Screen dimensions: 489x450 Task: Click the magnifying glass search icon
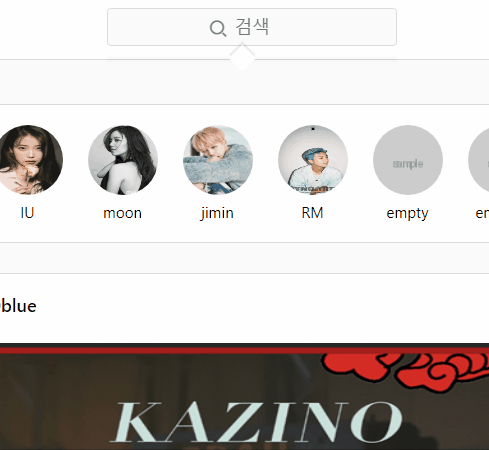click(218, 28)
